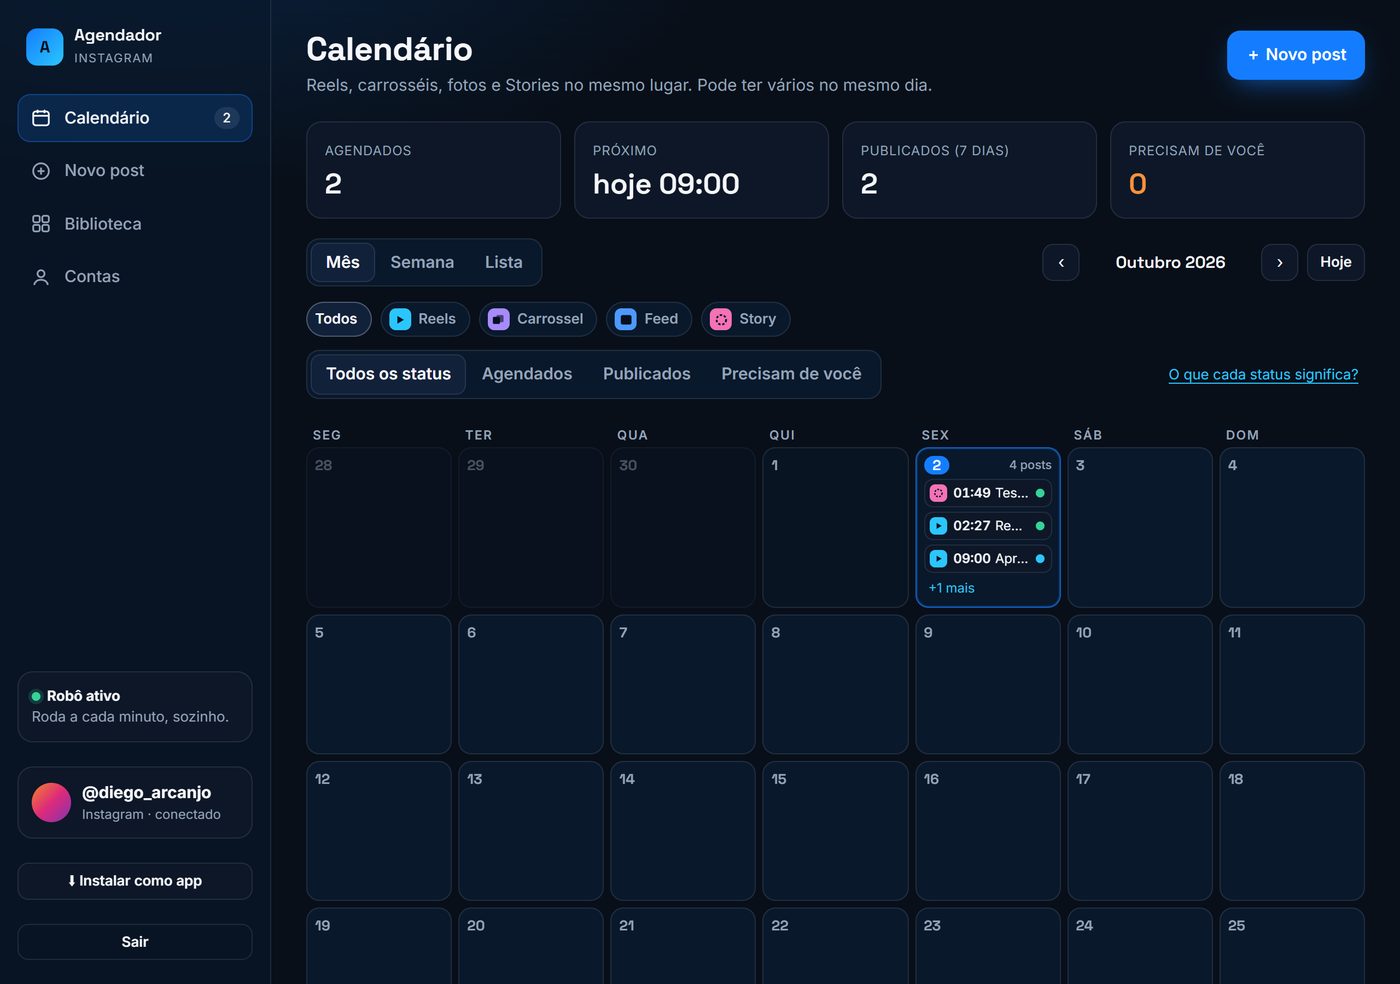
Task: Click the blue status dot on the 09:00 post
Action: click(1040, 559)
